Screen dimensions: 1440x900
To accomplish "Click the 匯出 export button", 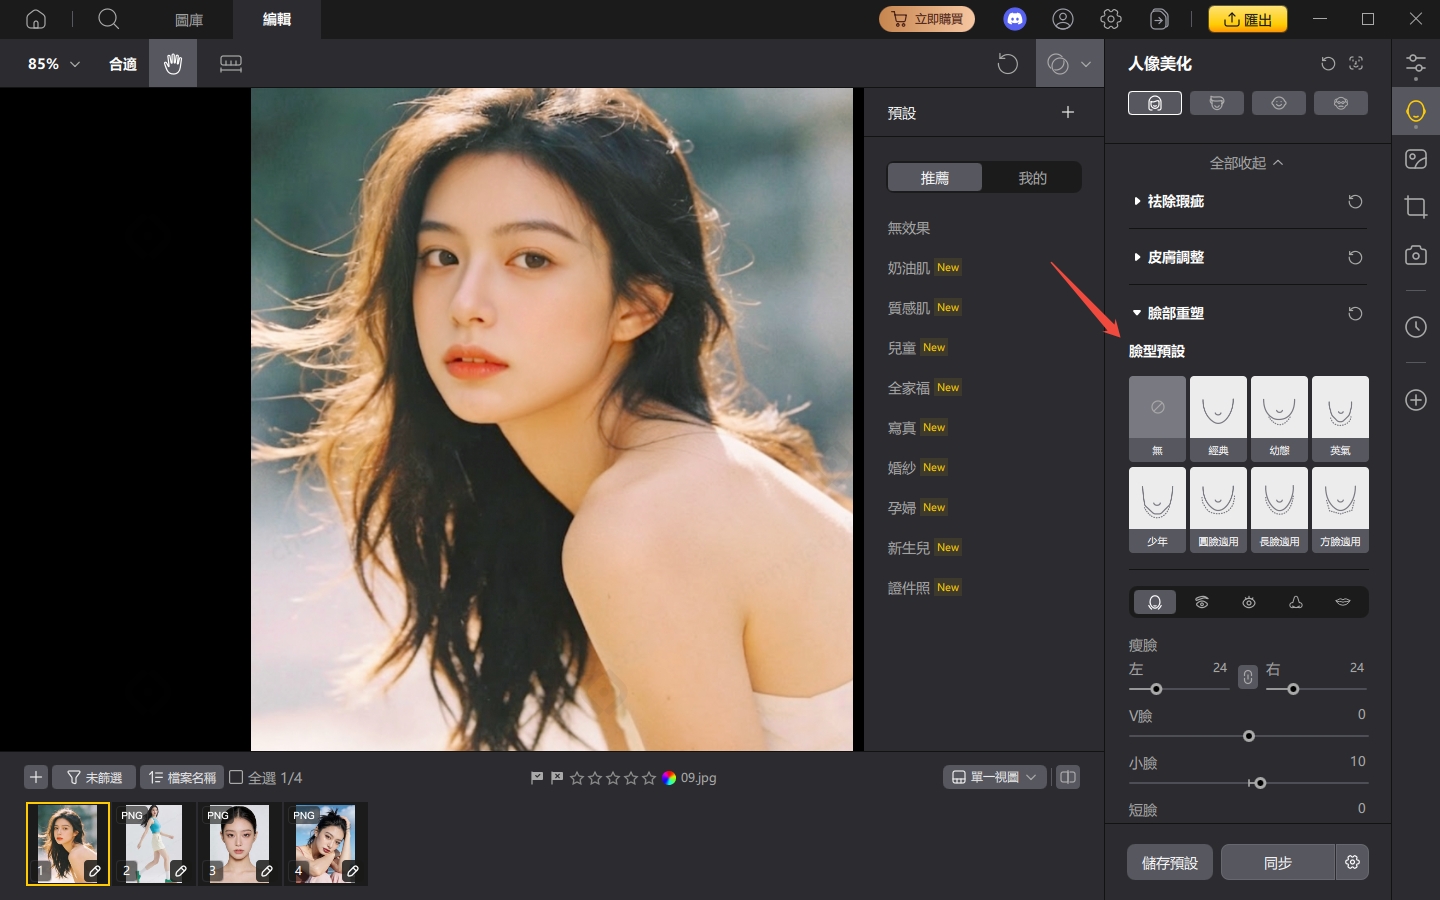I will (1248, 18).
